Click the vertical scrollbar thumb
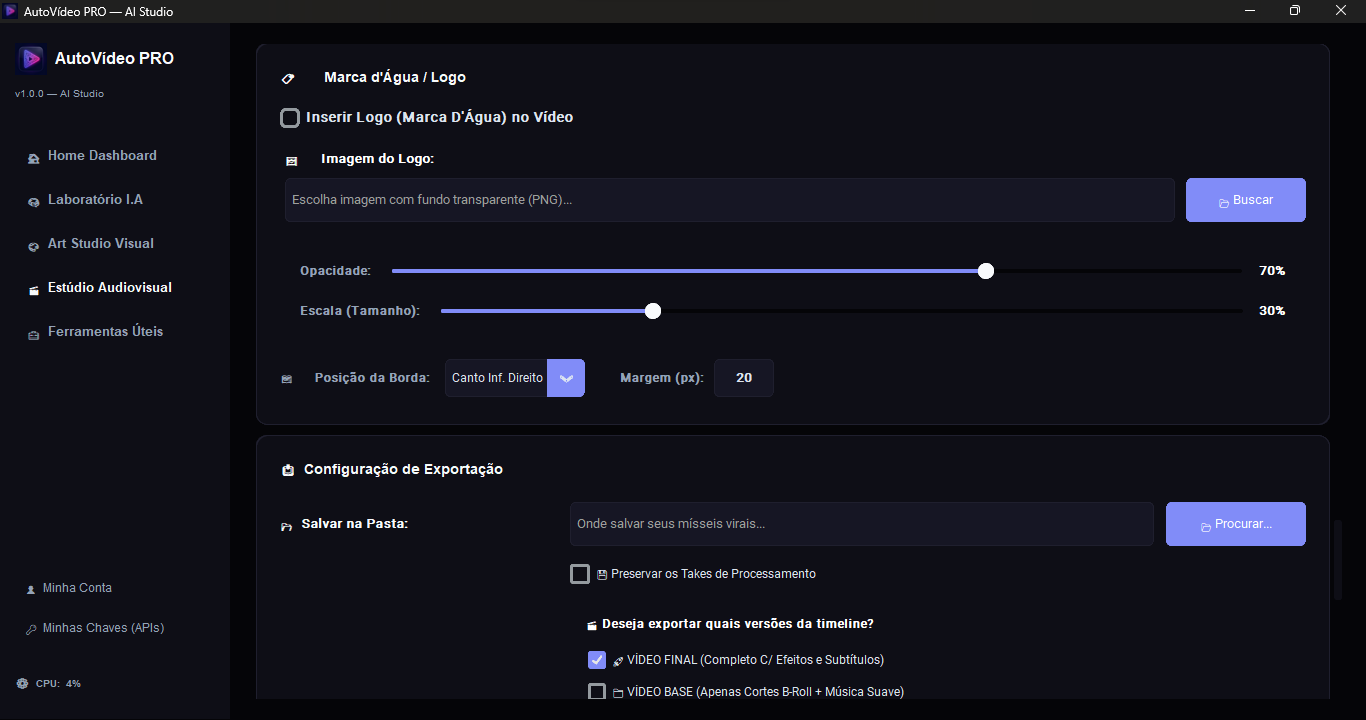Image resolution: width=1366 pixels, height=720 pixels. 1338,560
